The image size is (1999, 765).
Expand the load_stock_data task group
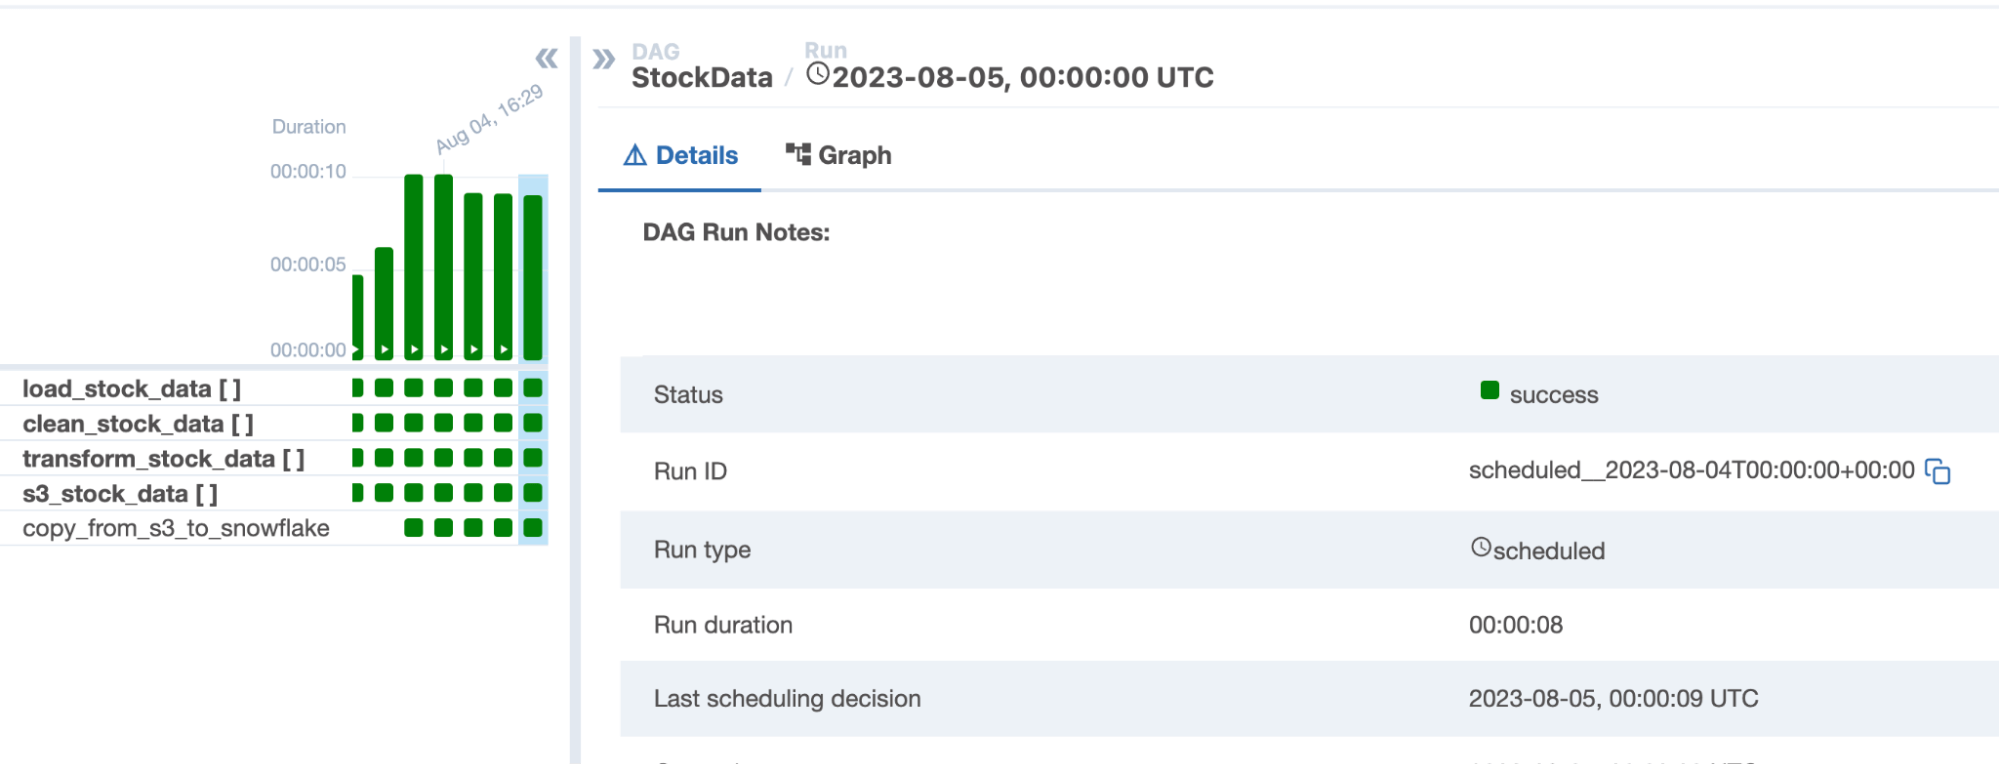pyautogui.click(x=131, y=389)
